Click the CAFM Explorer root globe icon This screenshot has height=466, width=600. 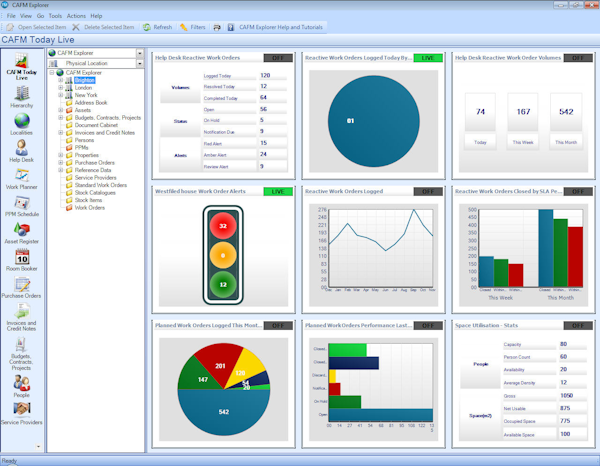pos(60,72)
